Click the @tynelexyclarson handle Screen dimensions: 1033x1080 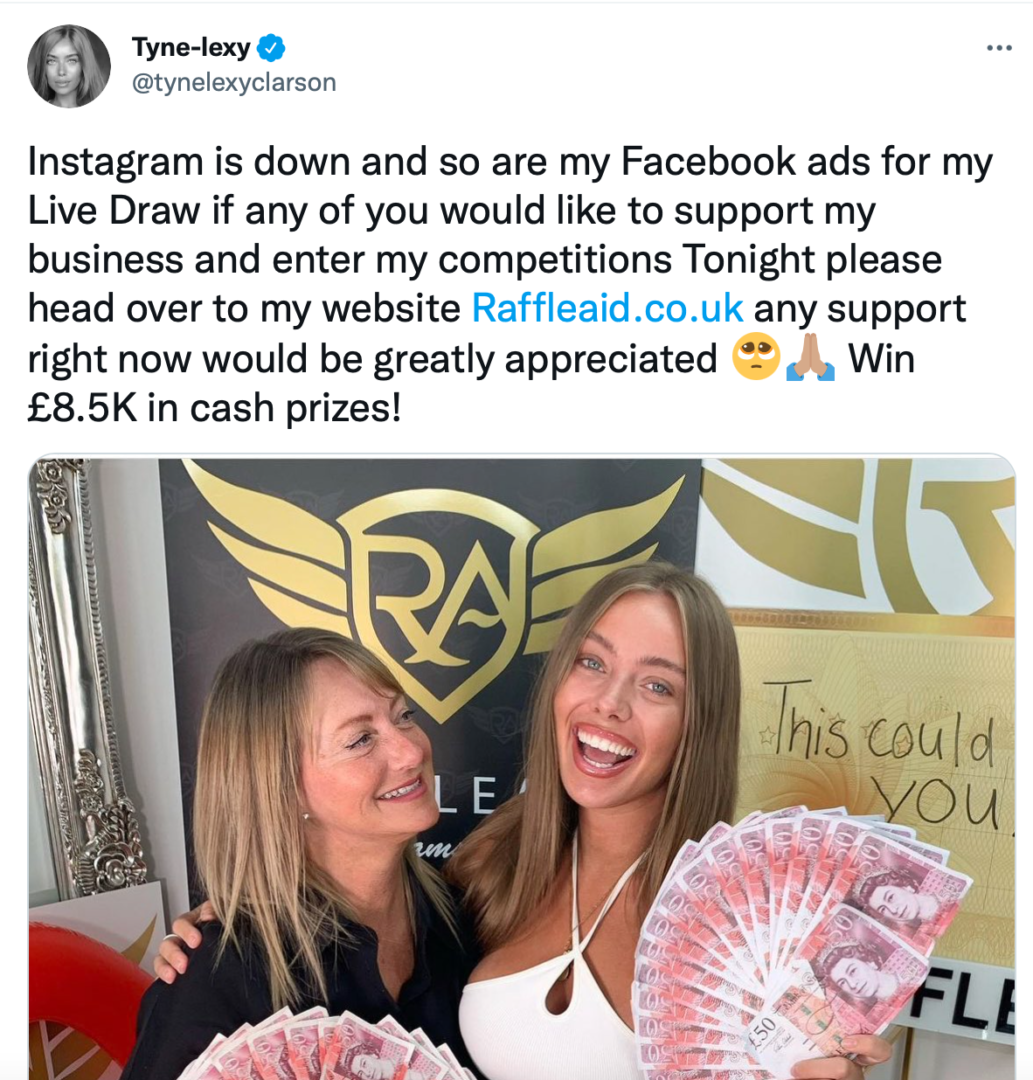pyautogui.click(x=233, y=83)
